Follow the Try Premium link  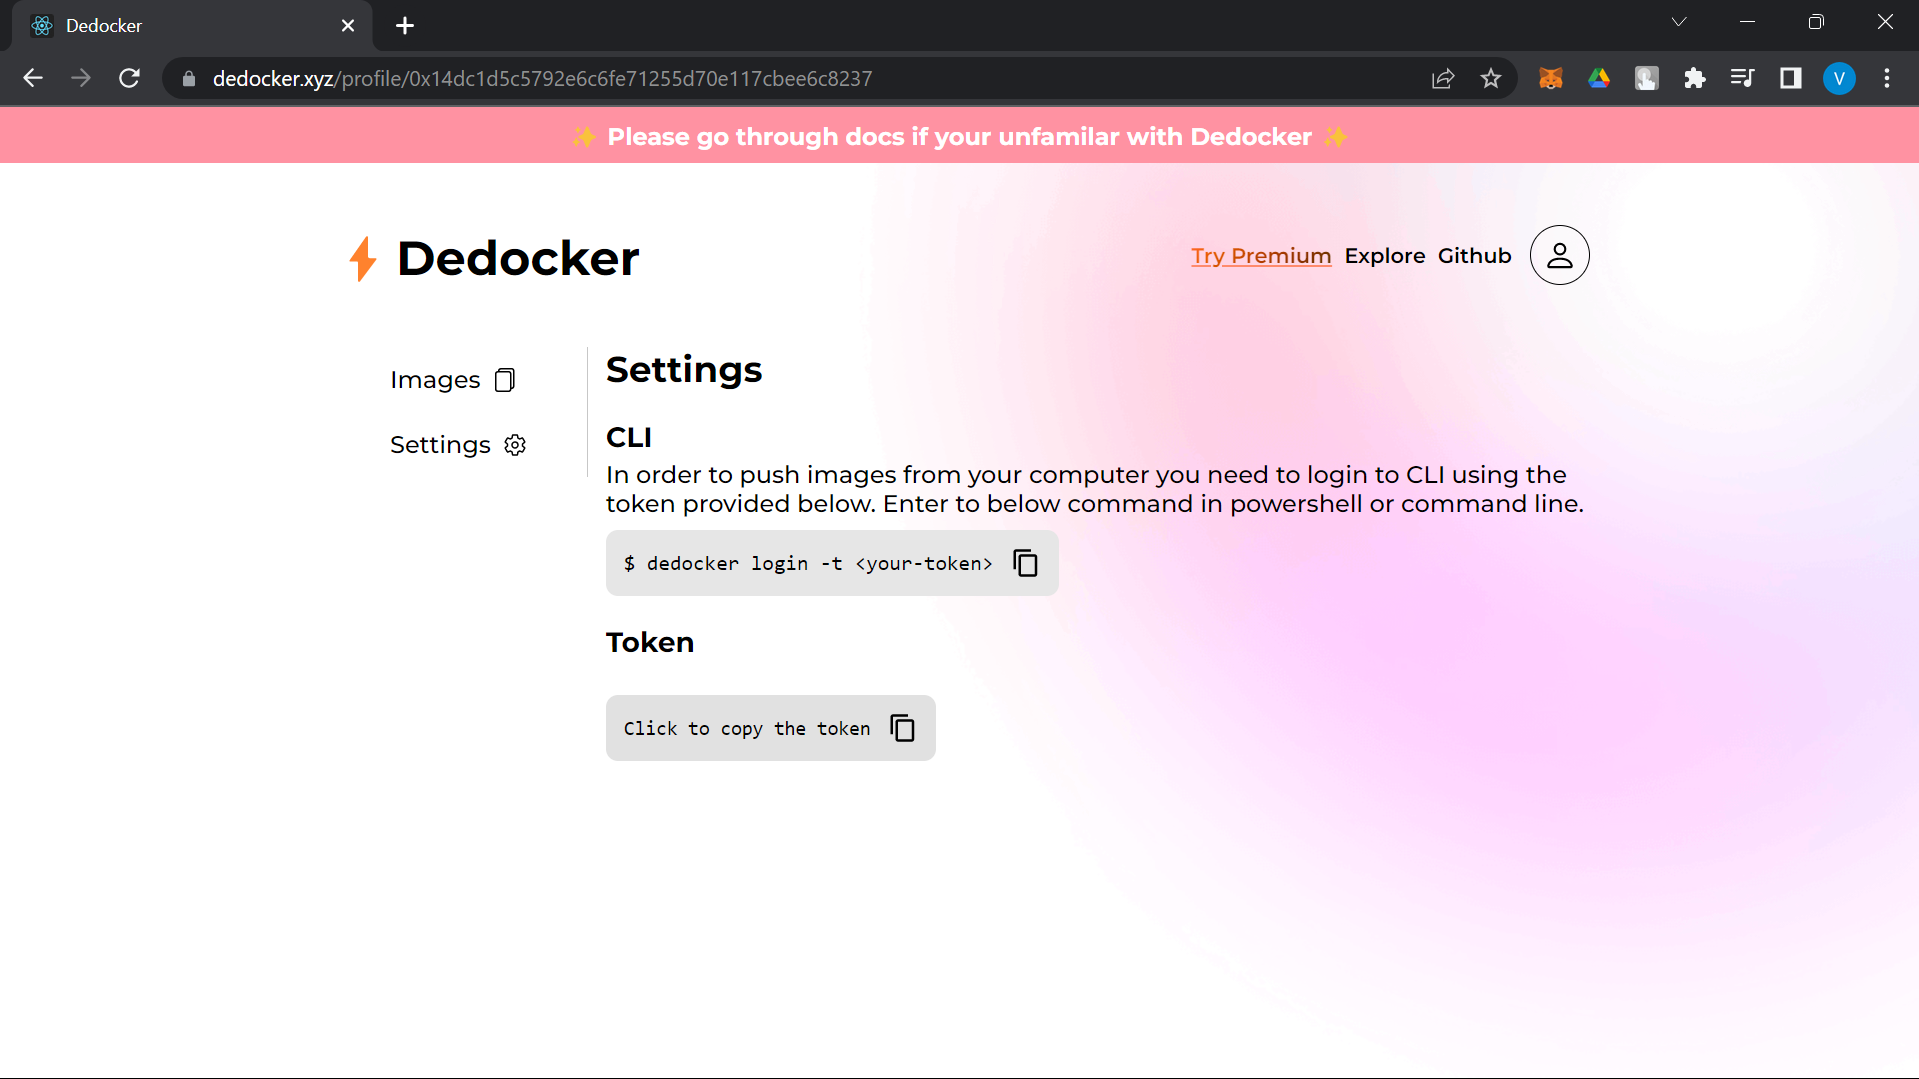[1261, 256]
